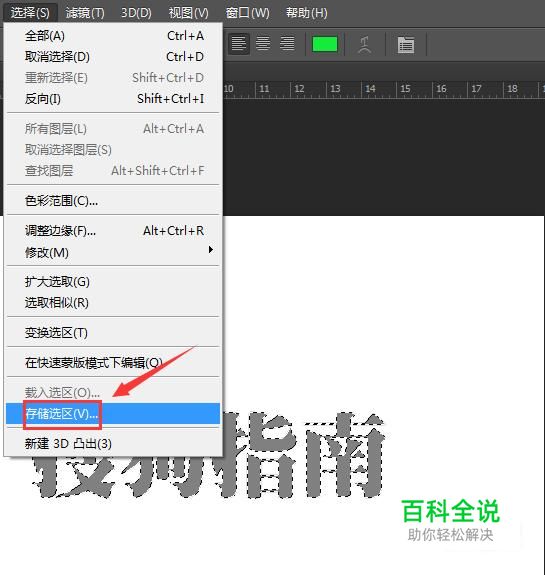The height and width of the screenshot is (575, 545).
Task: Click the selected 南 character on canvas
Action: pyautogui.click(x=345, y=455)
